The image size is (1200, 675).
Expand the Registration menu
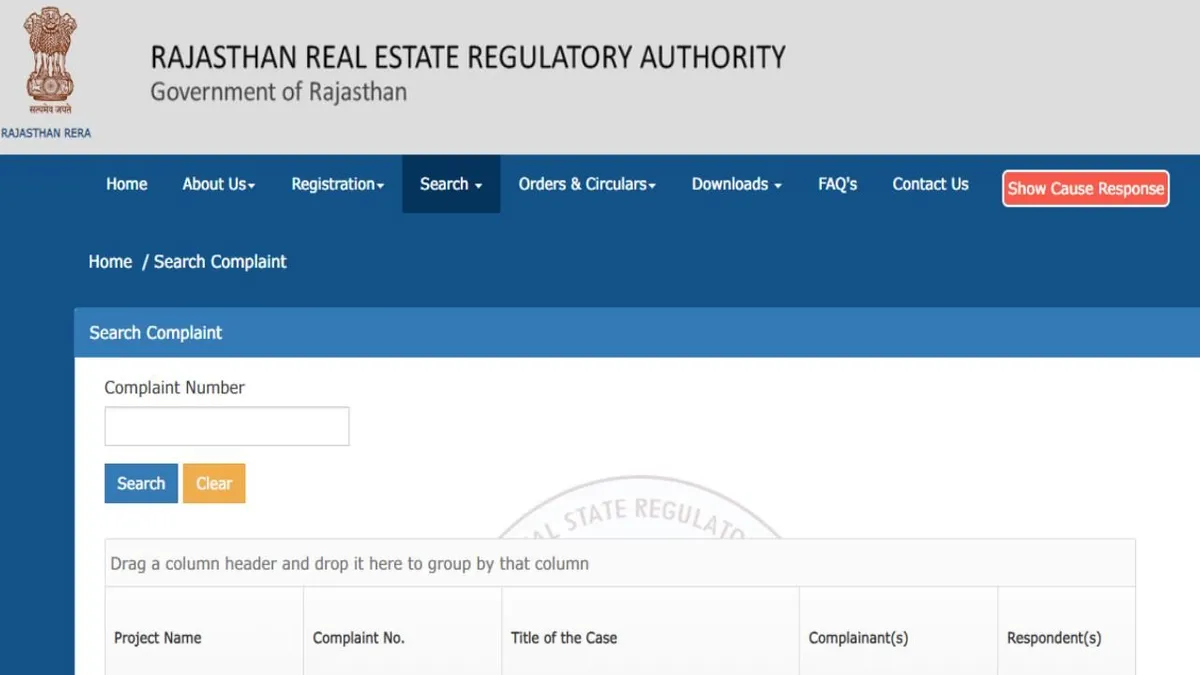pyautogui.click(x=337, y=184)
